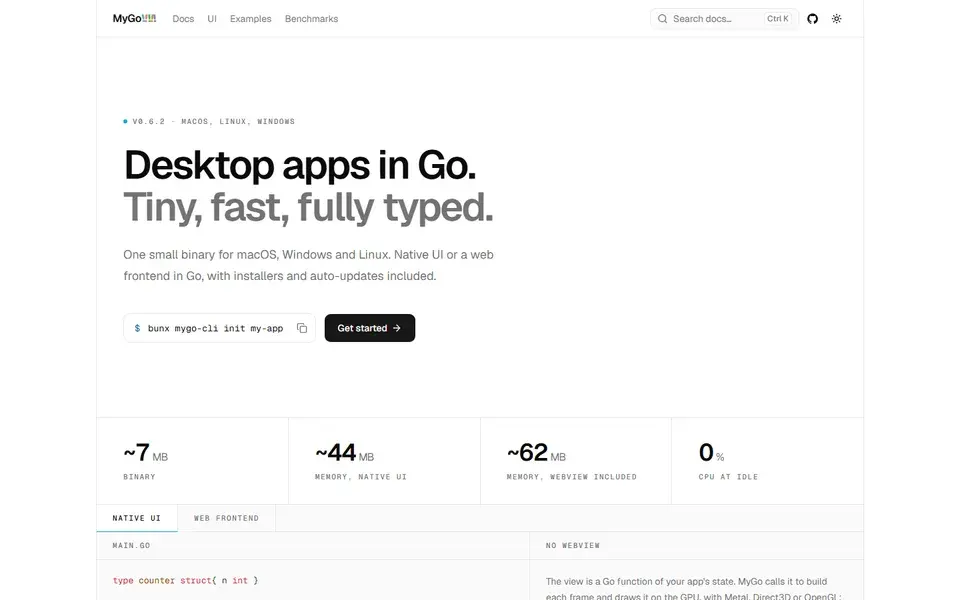Select the Native UI tab
Image resolution: width=960 pixels, height=600 pixels.
tap(137, 518)
